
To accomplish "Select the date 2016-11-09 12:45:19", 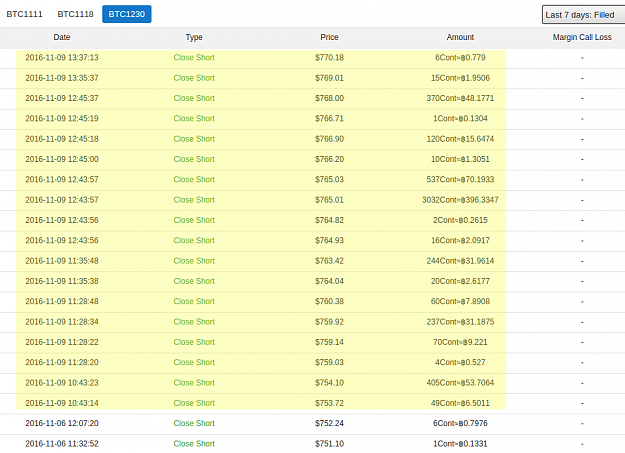I will point(62,118).
